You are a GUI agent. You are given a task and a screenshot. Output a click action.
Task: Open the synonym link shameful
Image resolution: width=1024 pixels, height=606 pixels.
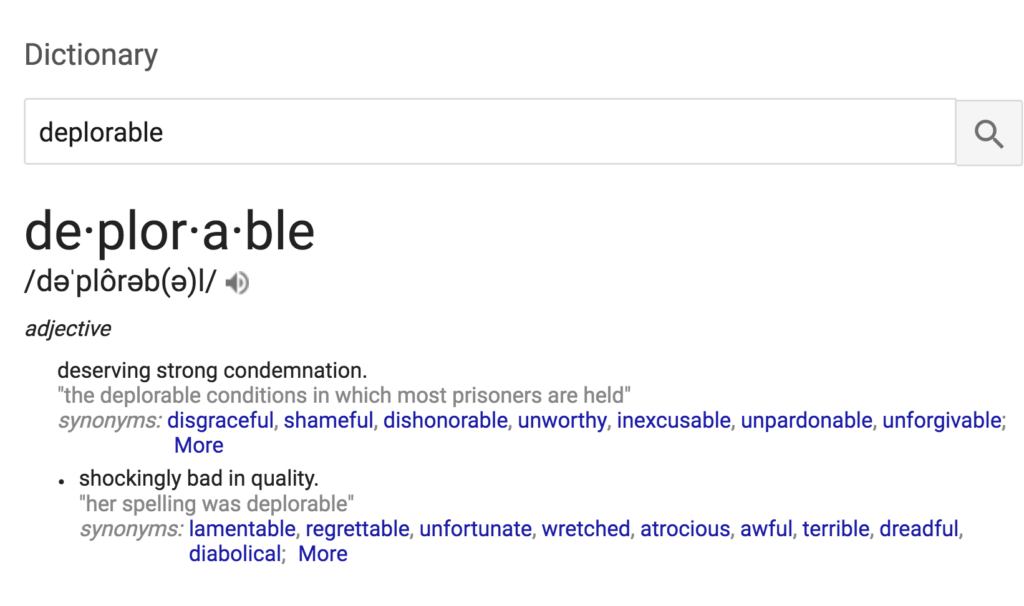(328, 421)
